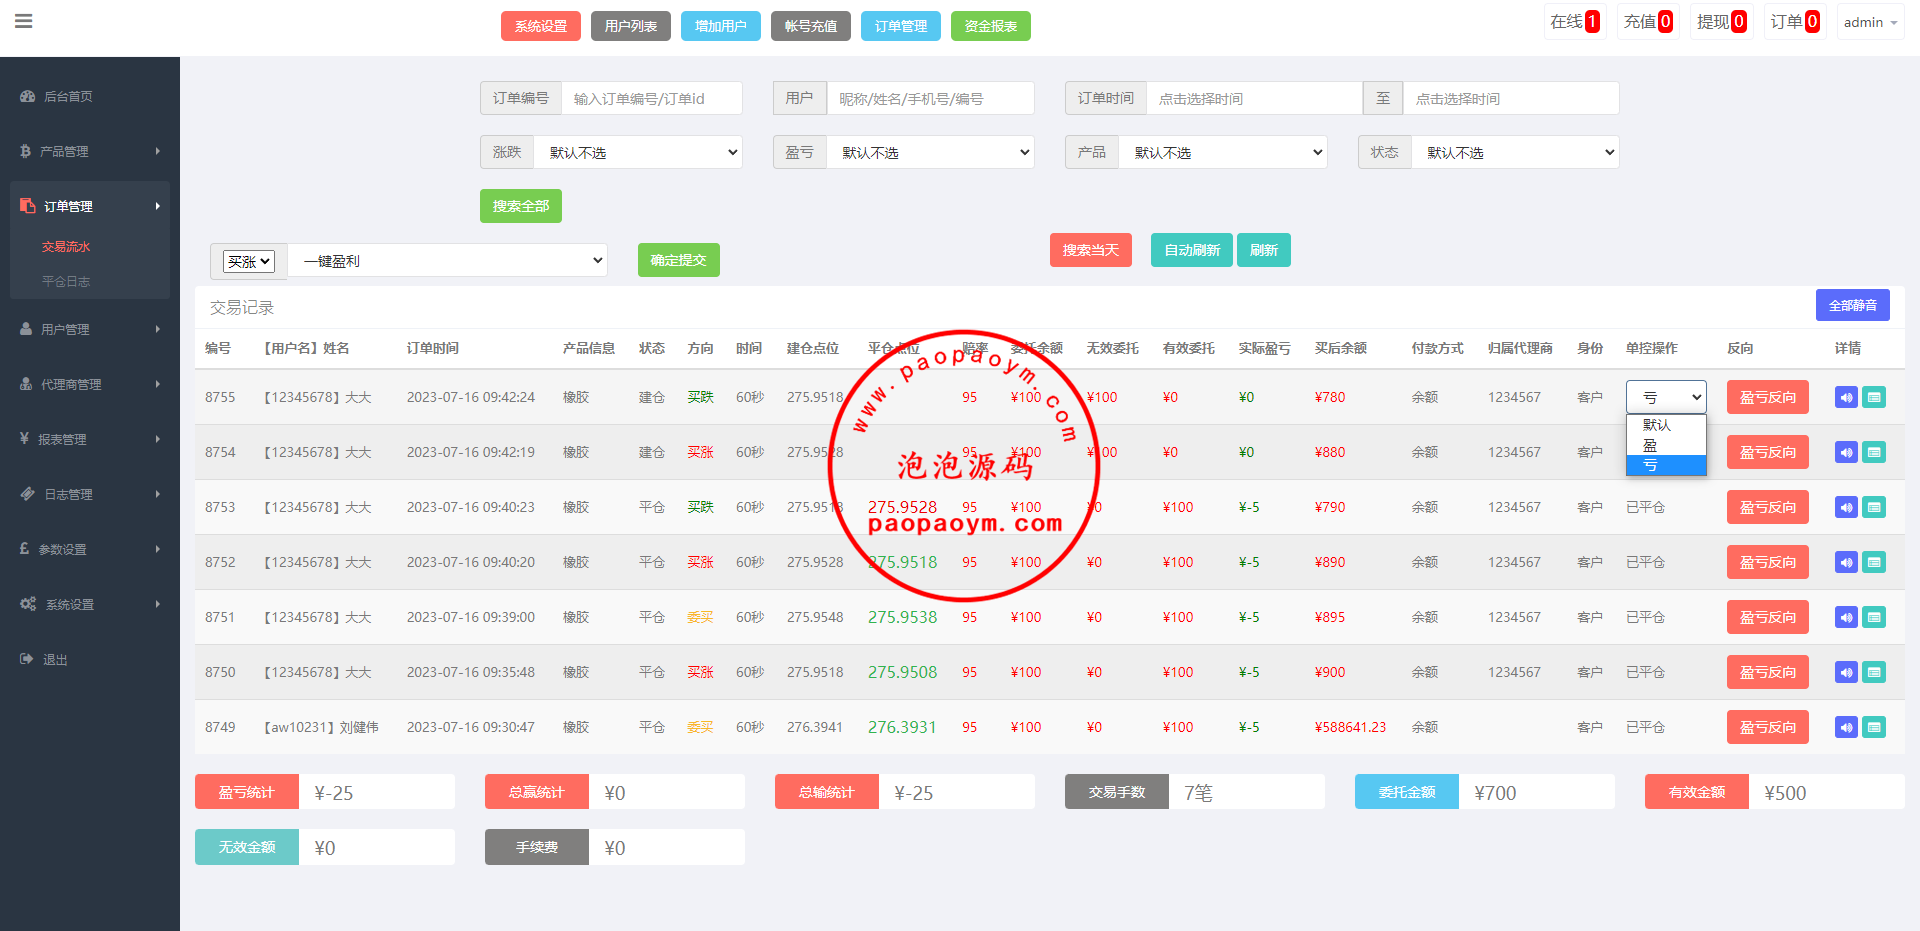This screenshot has width=1920, height=931.
Task: Open 平仓日志 submenu item
Action: 66,281
